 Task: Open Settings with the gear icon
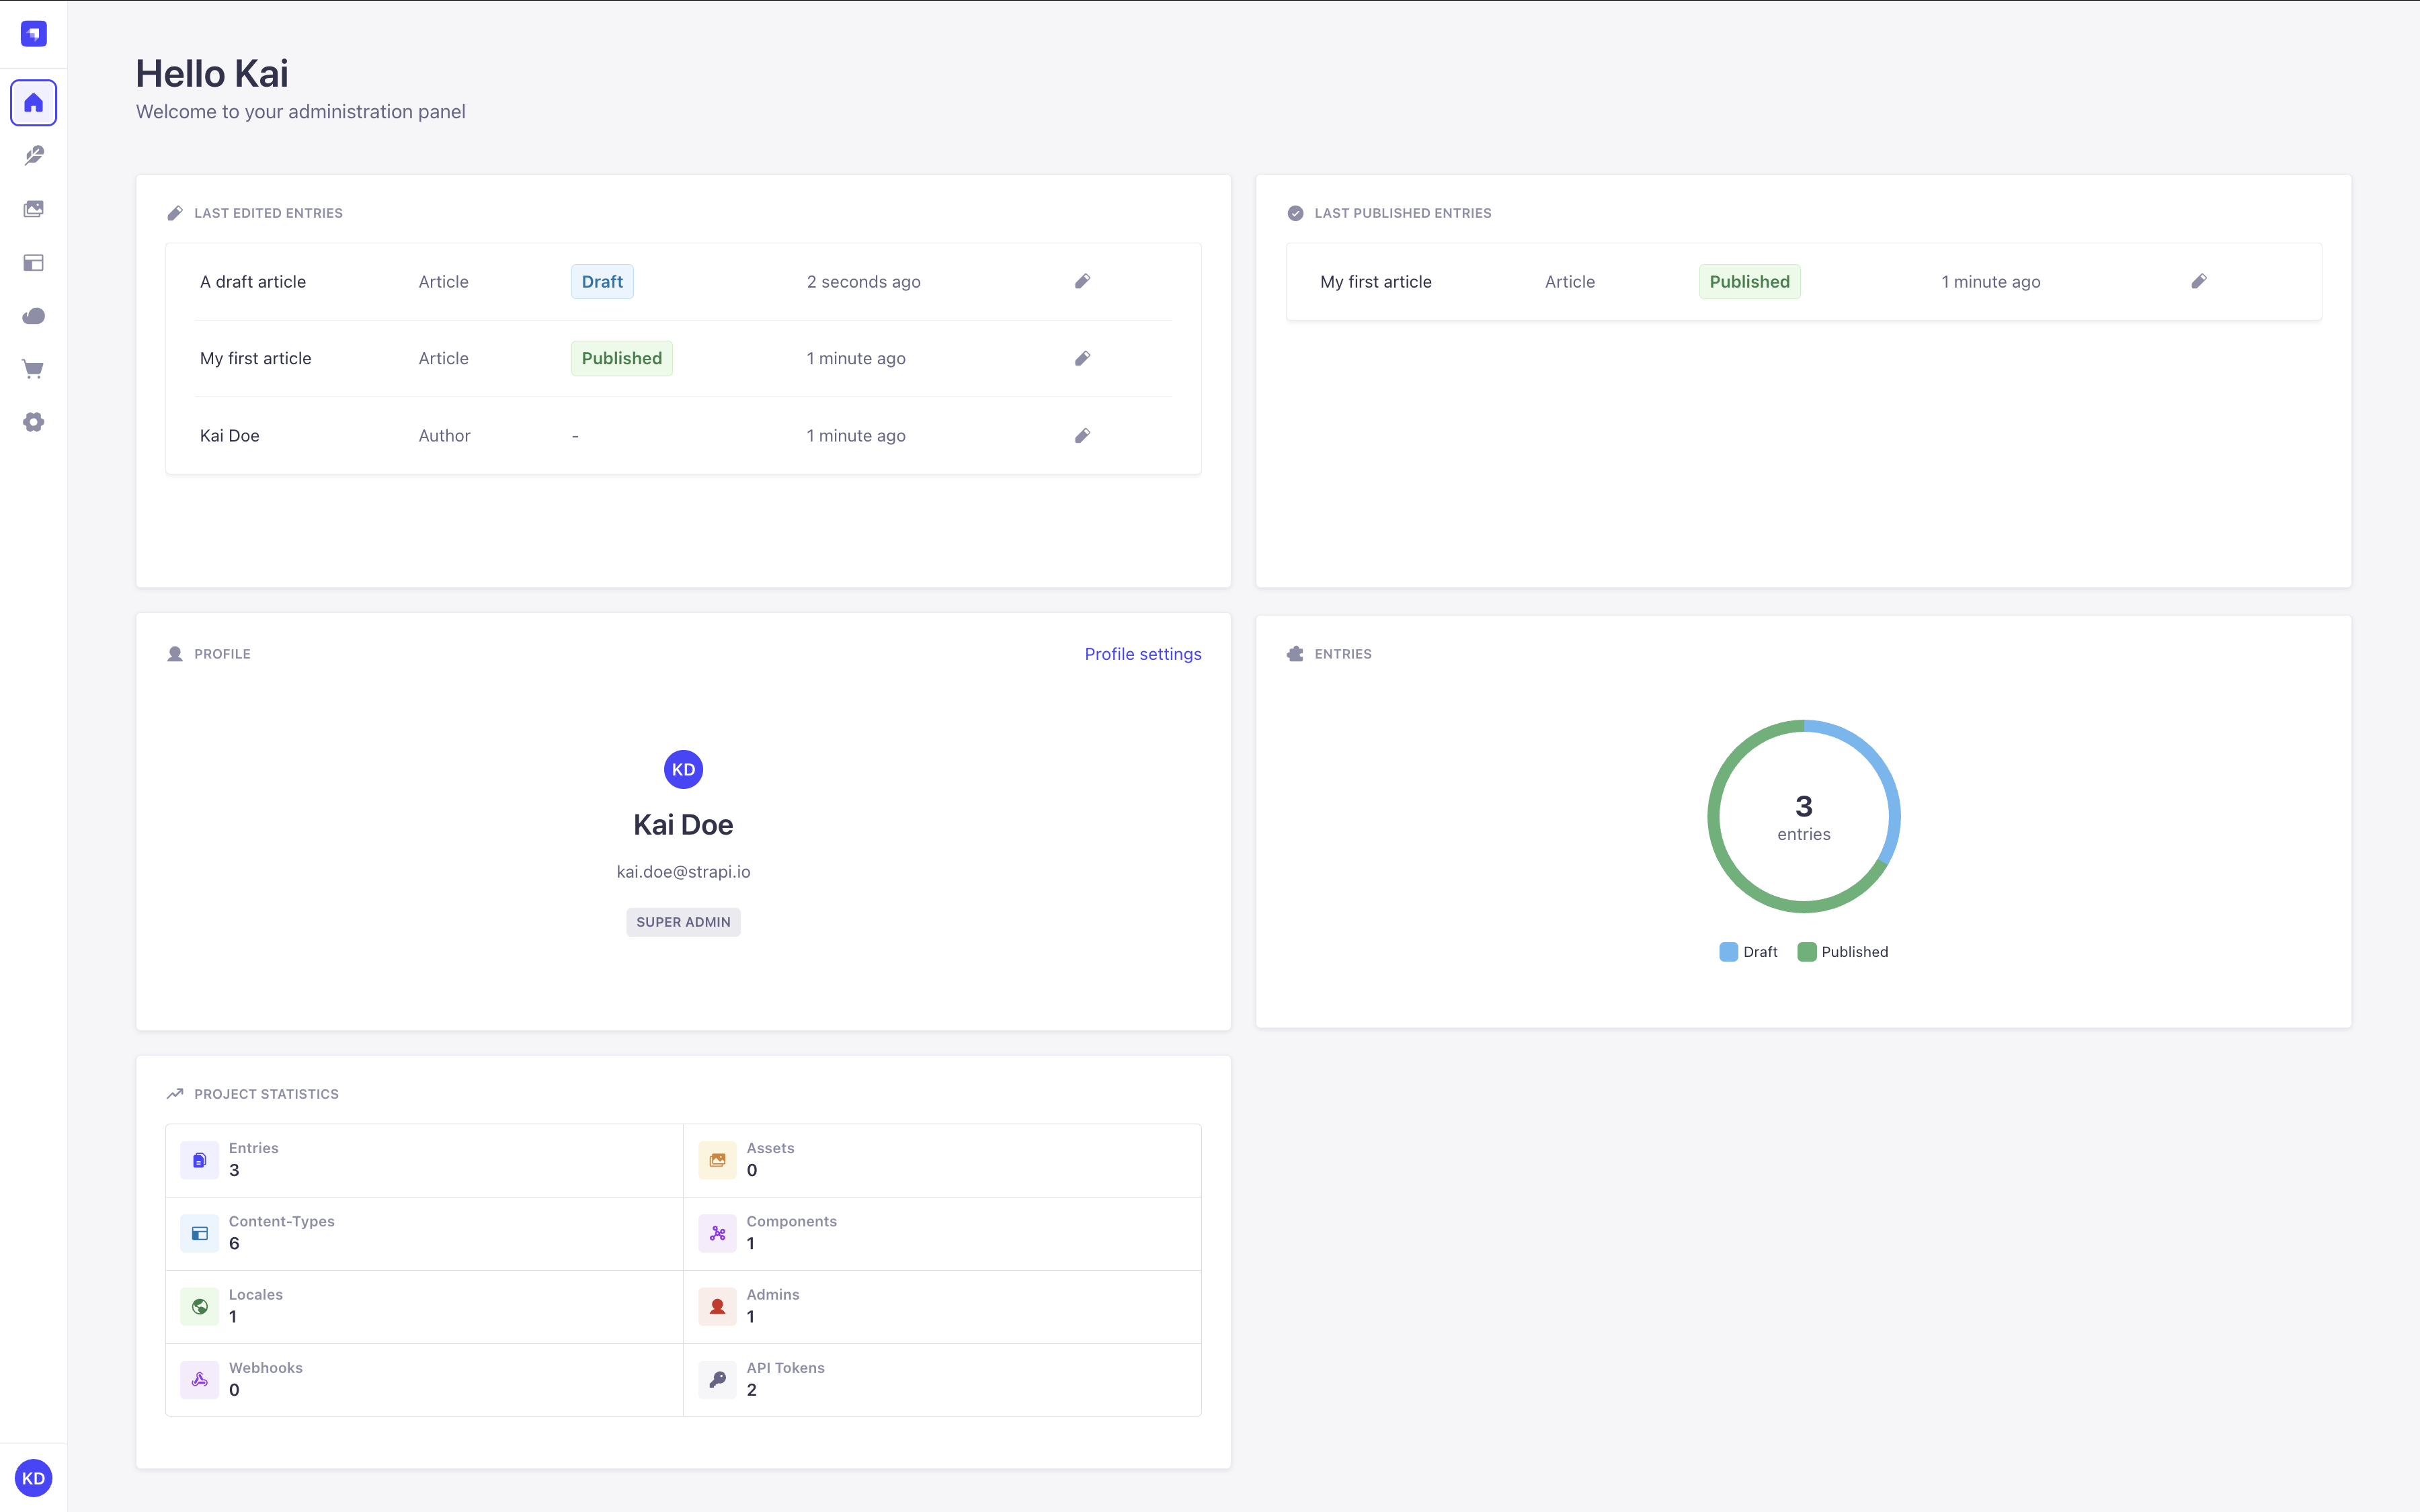coord(33,422)
